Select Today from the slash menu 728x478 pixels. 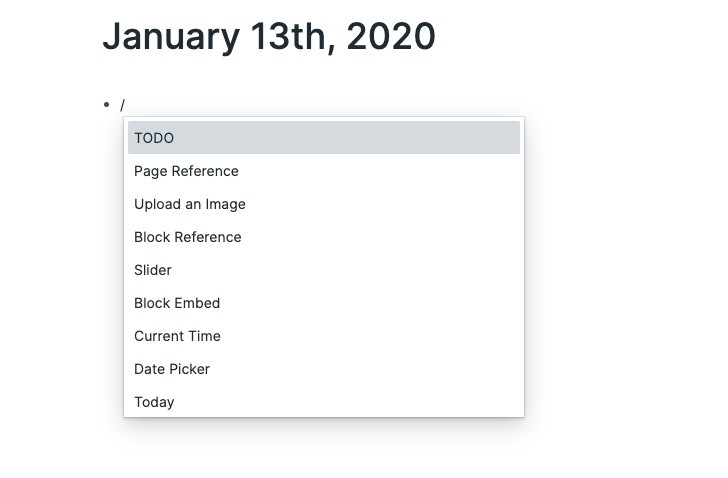[154, 402]
